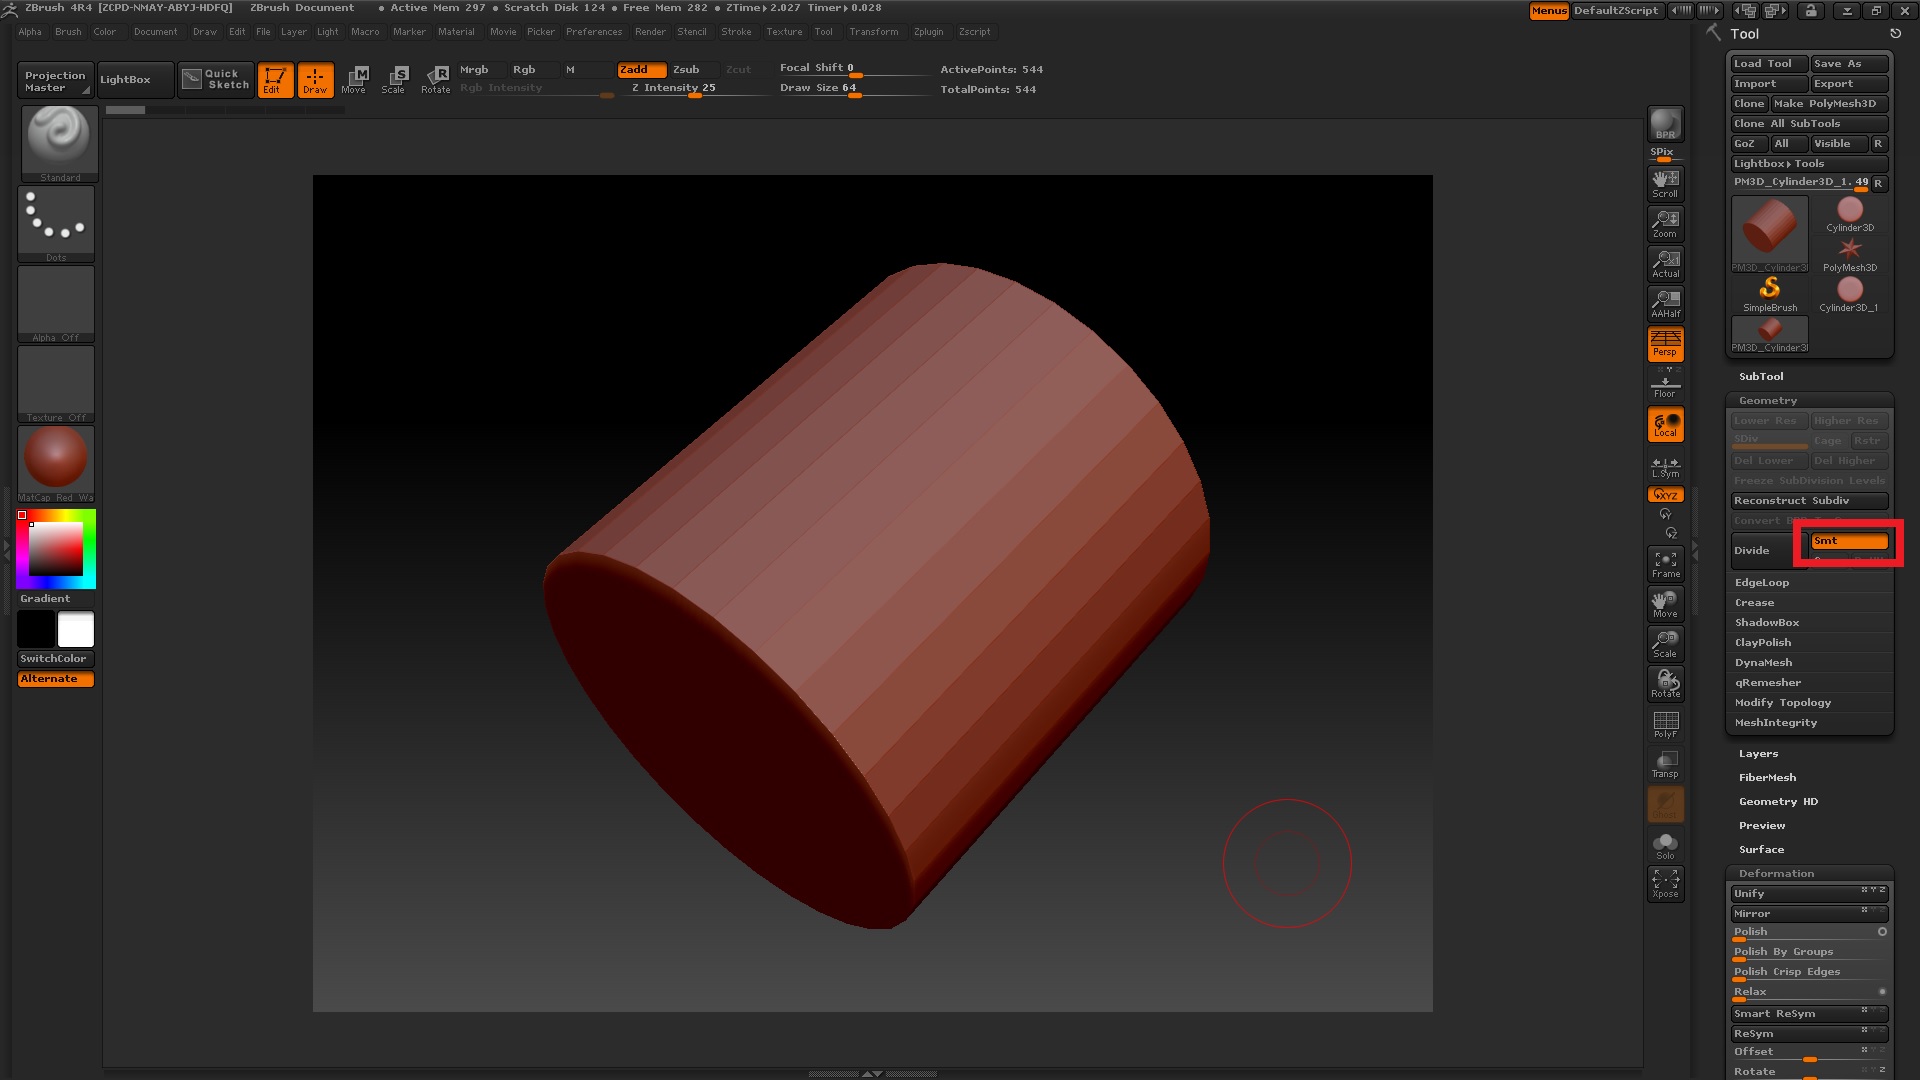Open the Zplugin menu

[928, 32]
